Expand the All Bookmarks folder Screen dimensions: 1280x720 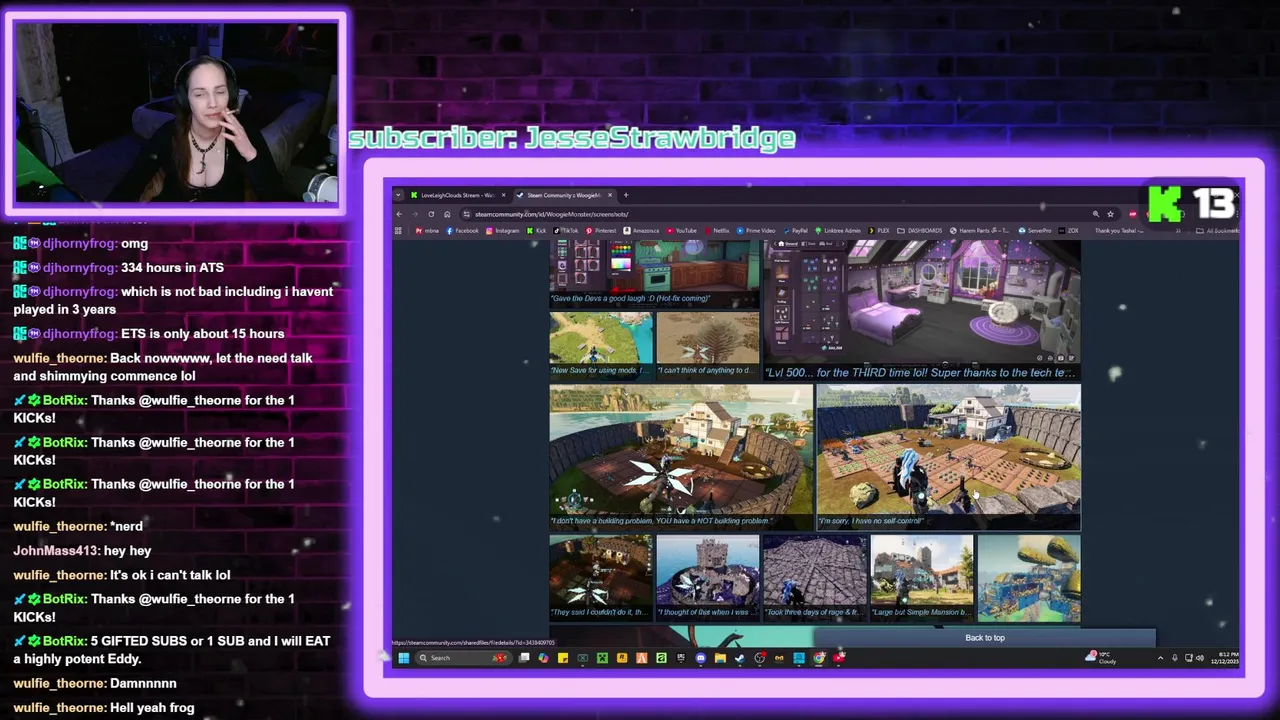tap(1218, 231)
